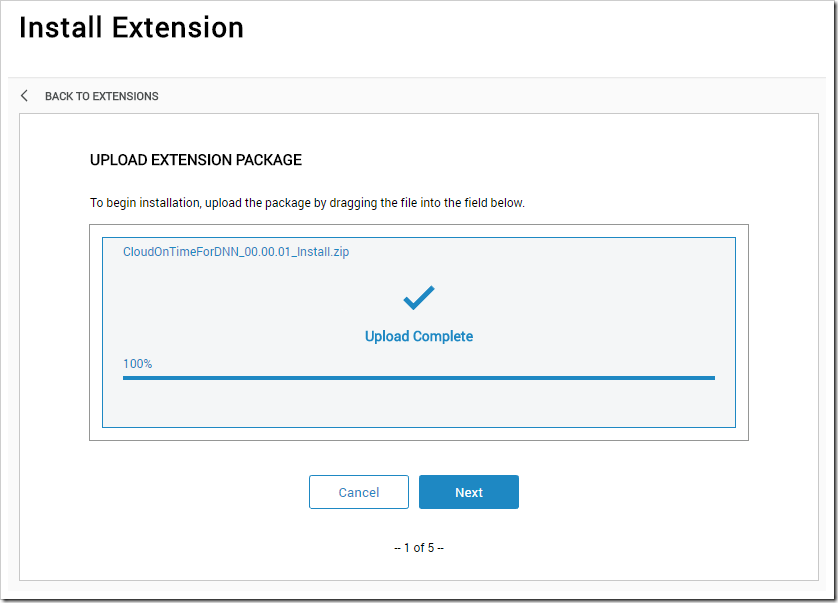Click the drag-the-file instruction sentence
The image size is (838, 603).
(x=307, y=203)
